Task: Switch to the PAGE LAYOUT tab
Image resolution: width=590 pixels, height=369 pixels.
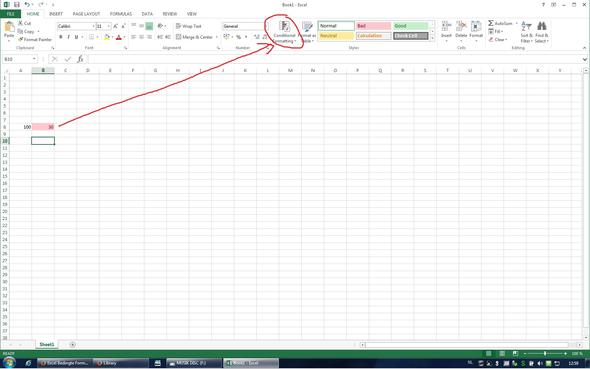Action: click(86, 14)
